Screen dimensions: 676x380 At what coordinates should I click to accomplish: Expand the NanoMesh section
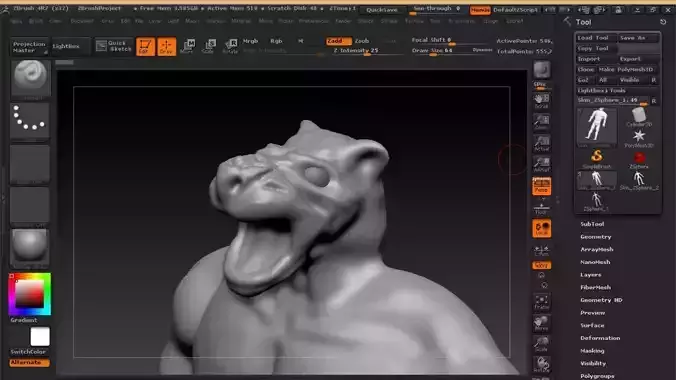[595, 262]
